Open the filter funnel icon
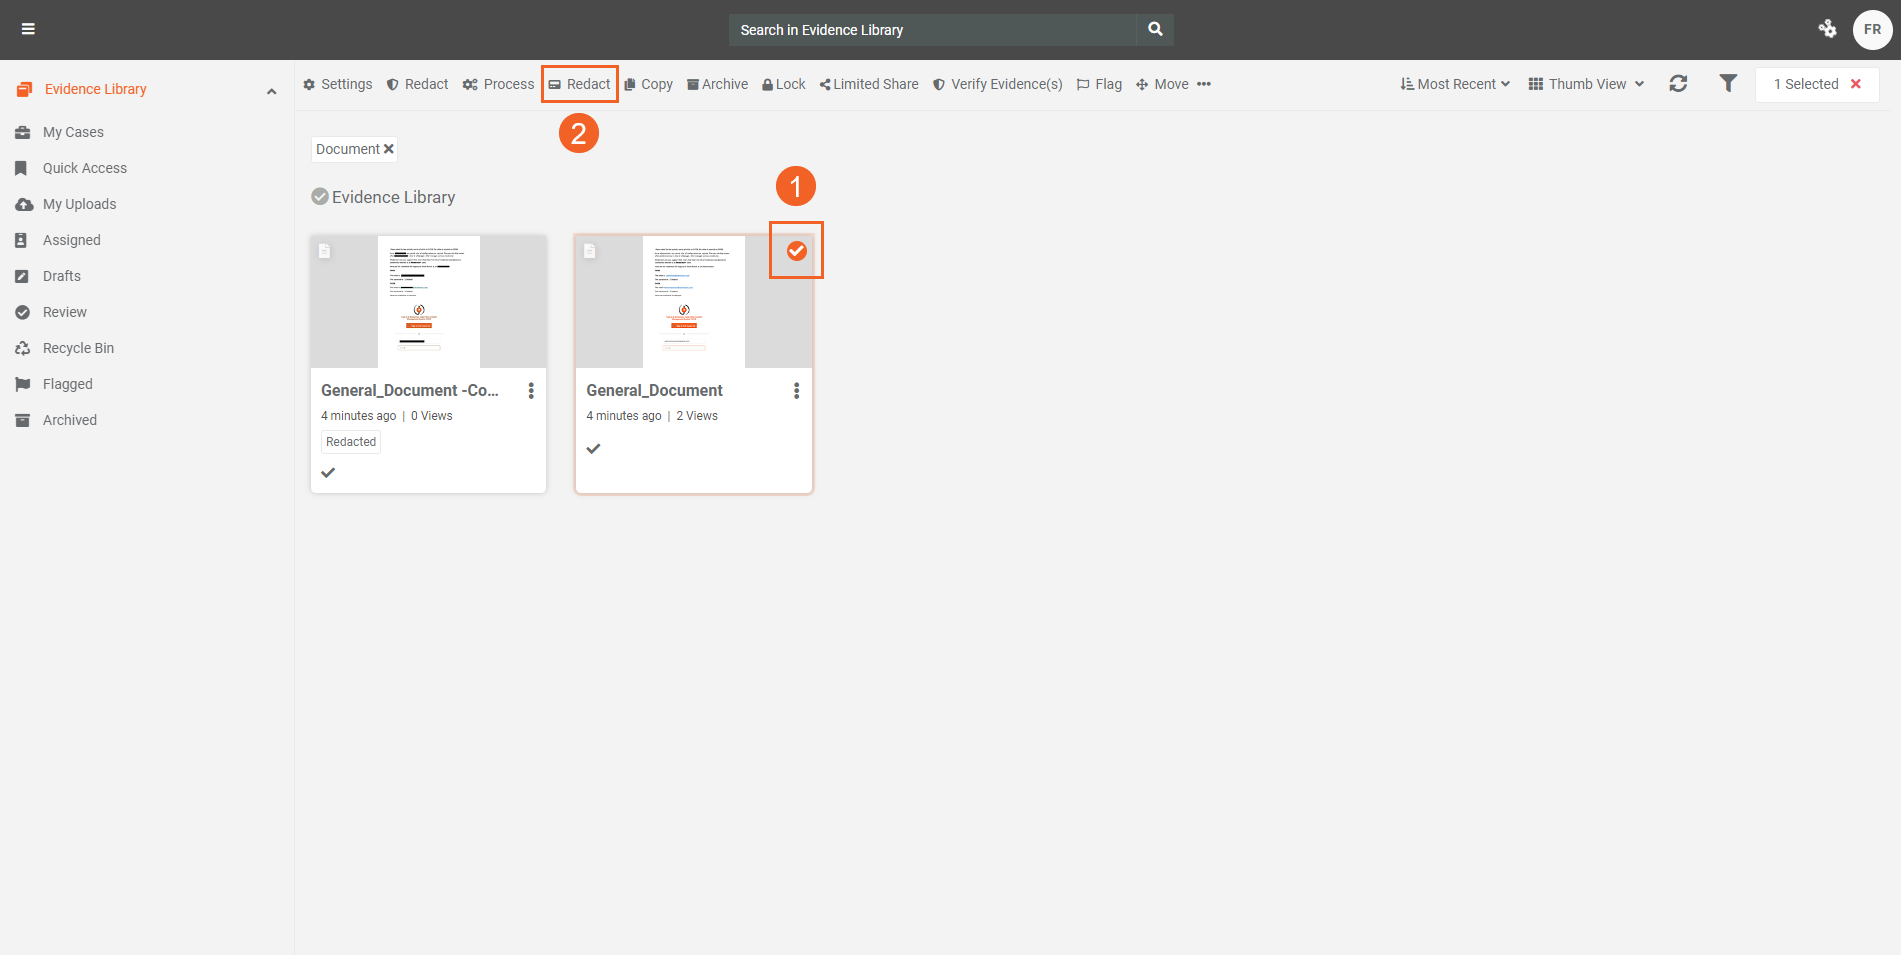1901x955 pixels. point(1728,84)
